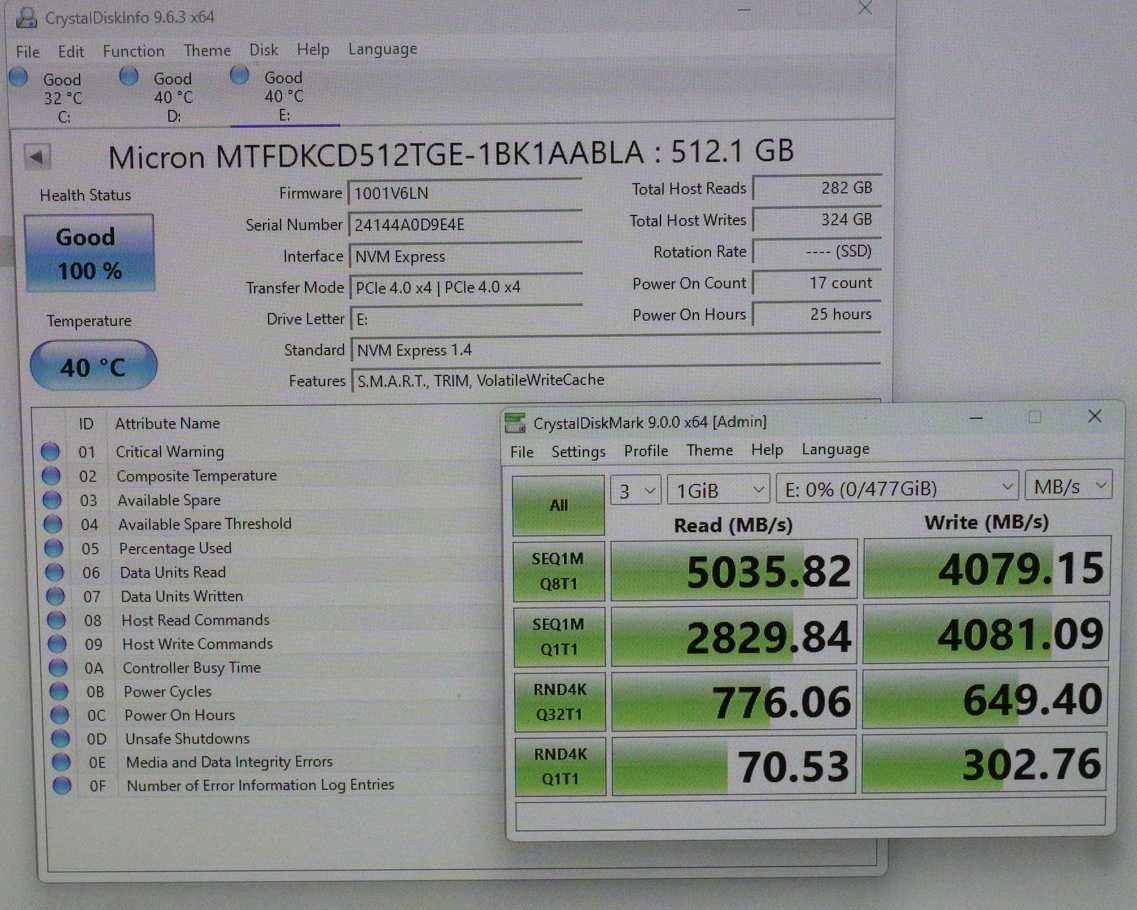Image resolution: width=1137 pixels, height=910 pixels.
Task: Open CrystalDiskMark Help menu
Action: (766, 450)
